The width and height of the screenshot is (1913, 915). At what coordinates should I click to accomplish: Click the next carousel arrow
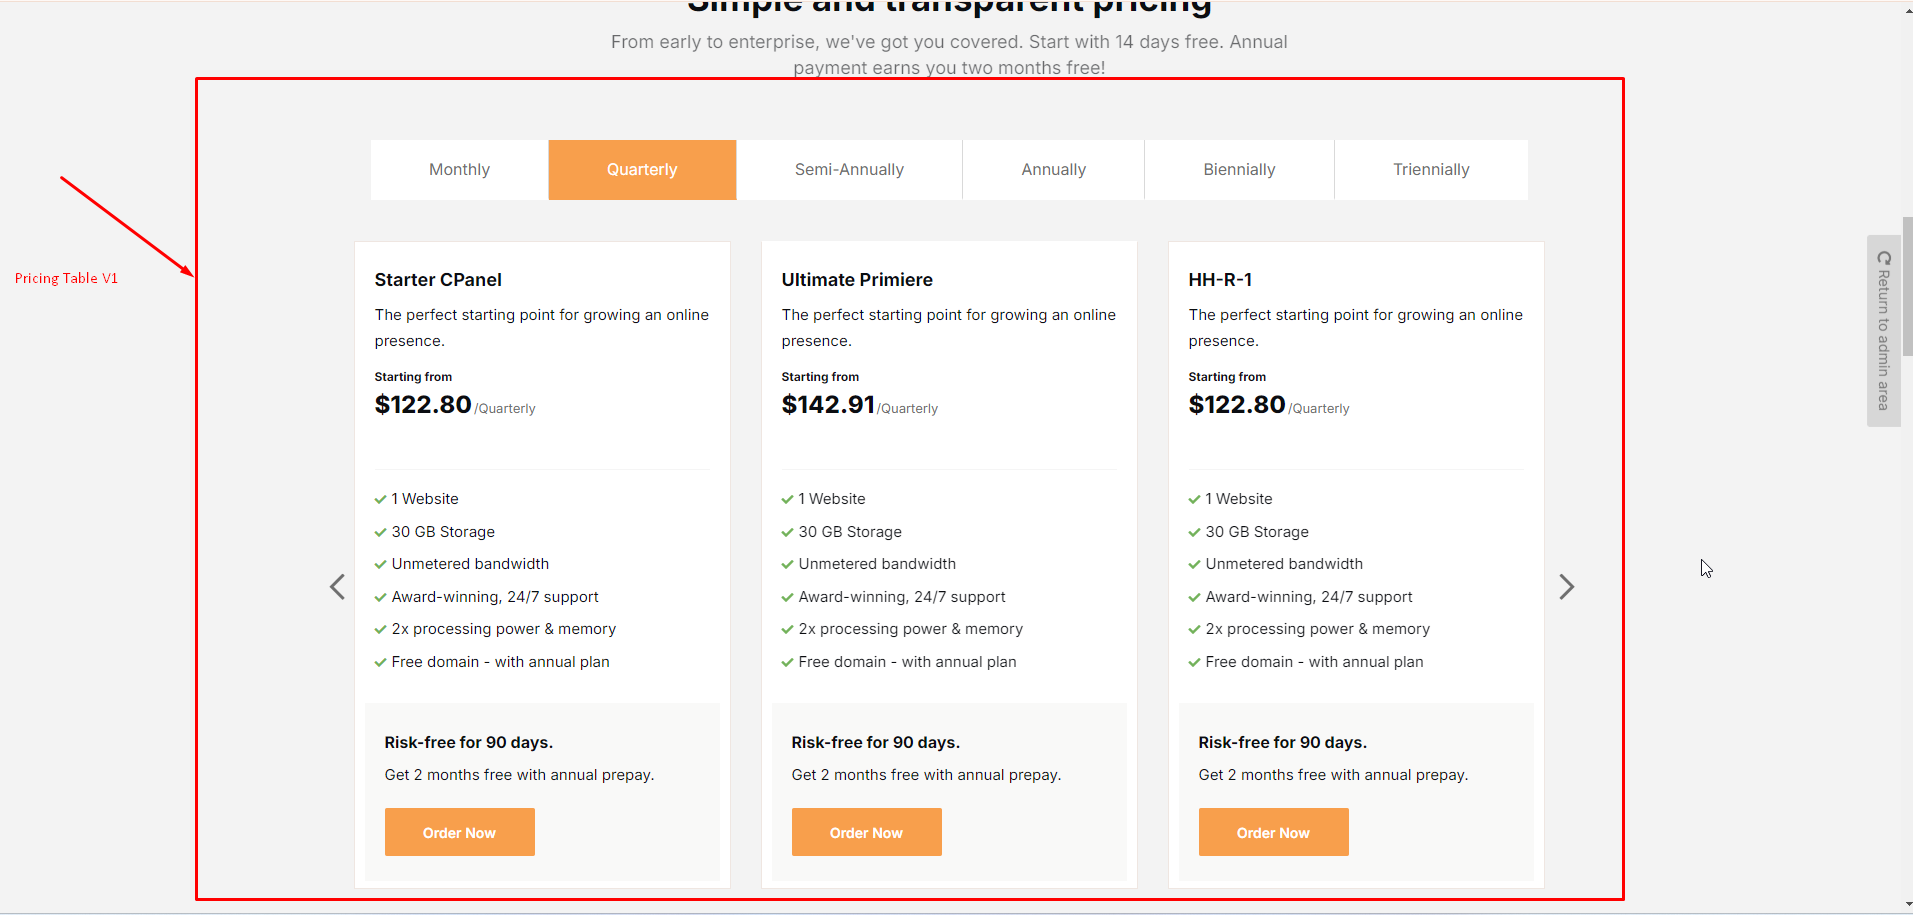pos(1566,587)
